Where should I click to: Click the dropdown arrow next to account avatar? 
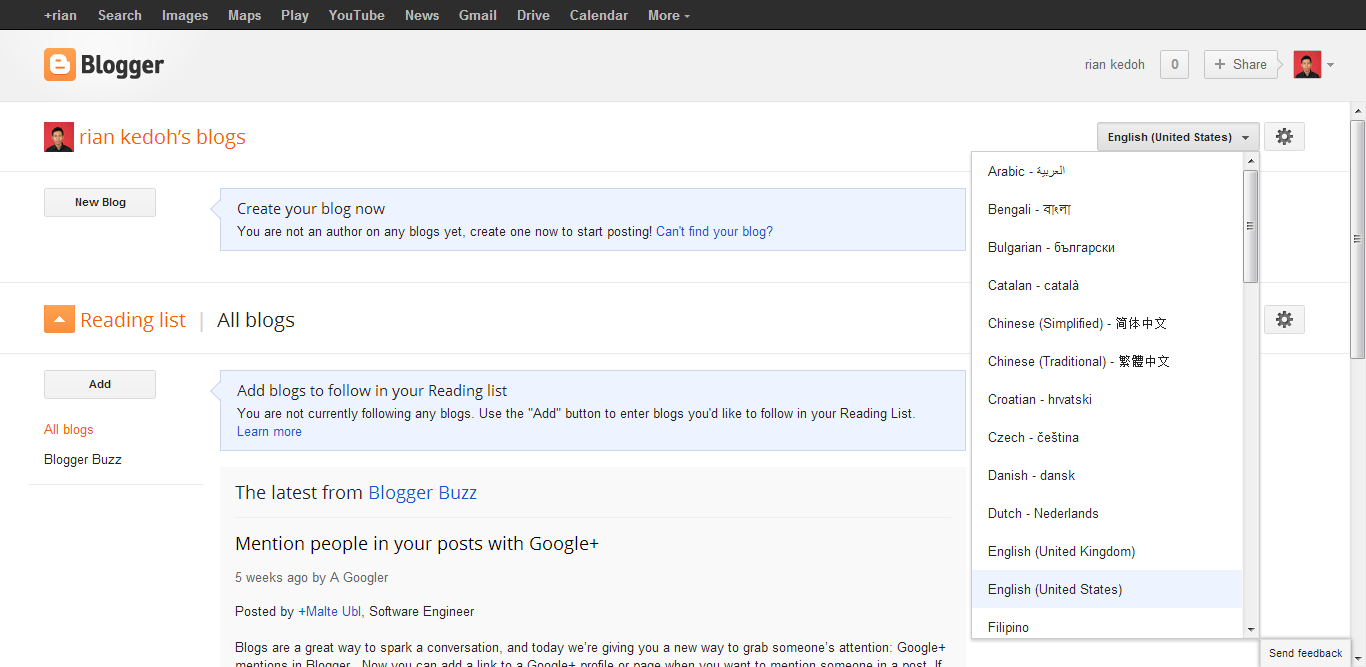[1330, 66]
